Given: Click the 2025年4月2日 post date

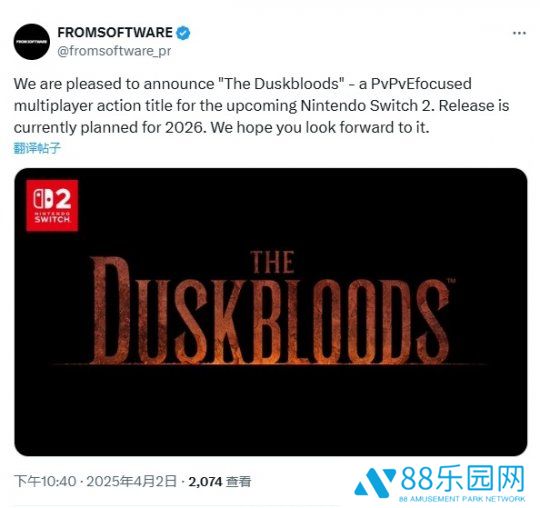Looking at the screenshot, I should tap(131, 481).
